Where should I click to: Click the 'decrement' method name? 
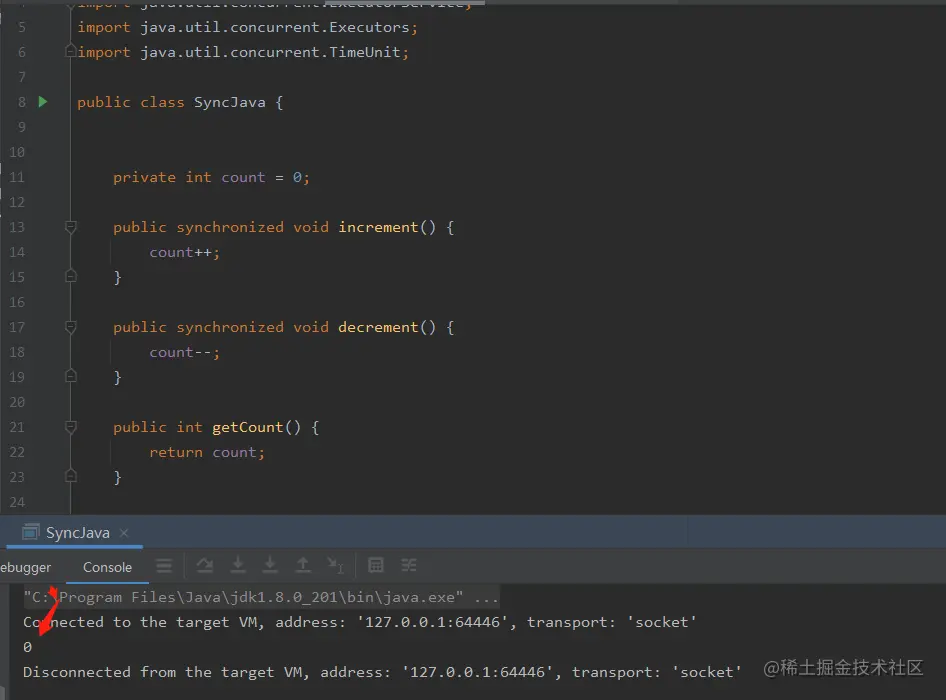pos(378,328)
